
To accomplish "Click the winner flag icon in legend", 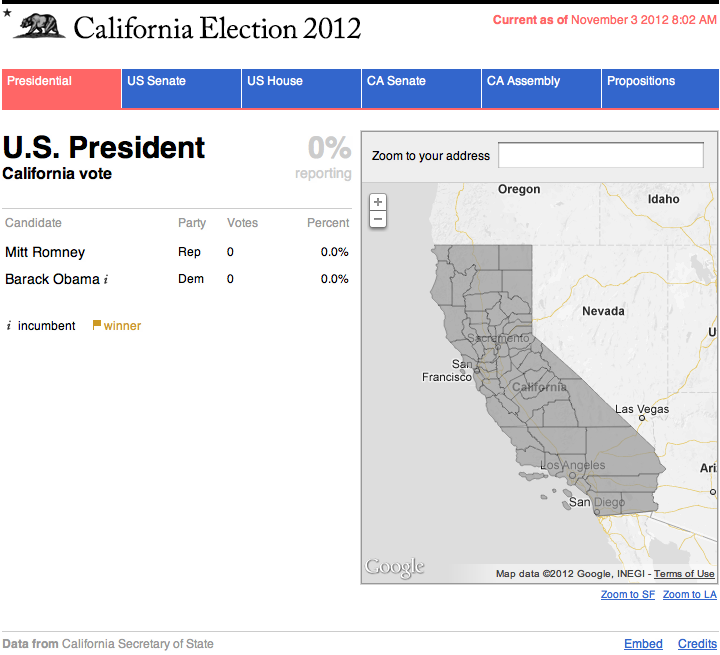I will pyautogui.click(x=97, y=325).
